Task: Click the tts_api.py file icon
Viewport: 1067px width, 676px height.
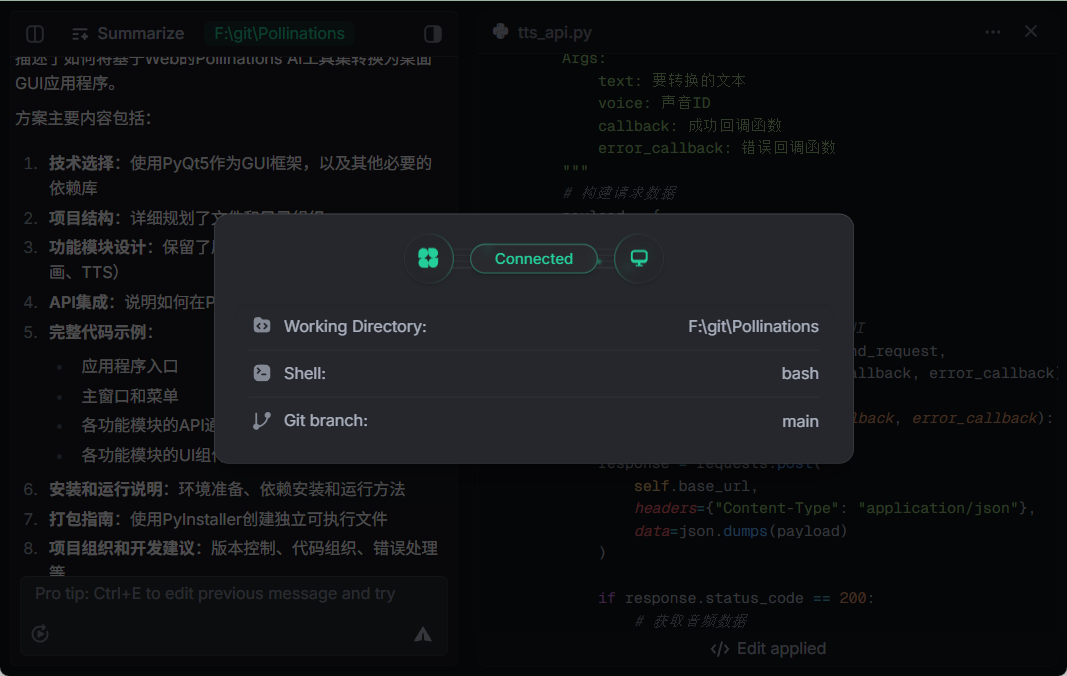Action: 500,32
